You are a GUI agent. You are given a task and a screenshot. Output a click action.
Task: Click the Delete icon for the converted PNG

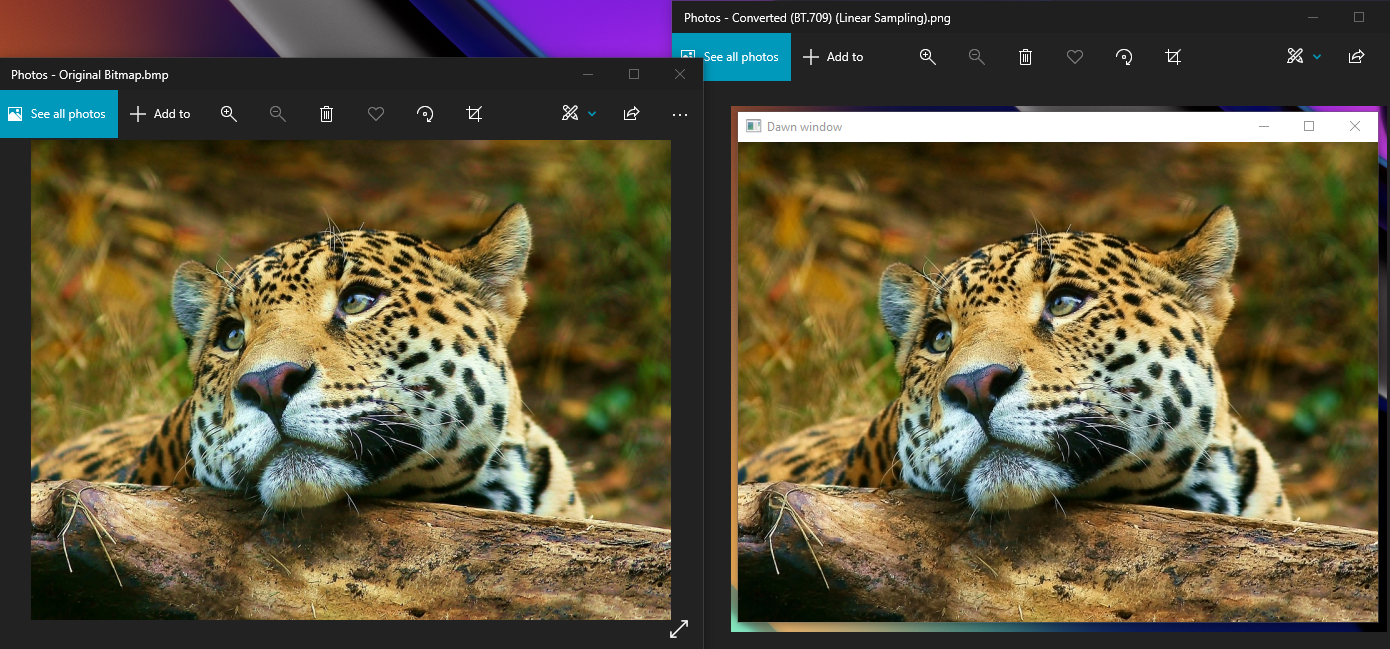click(x=1025, y=57)
